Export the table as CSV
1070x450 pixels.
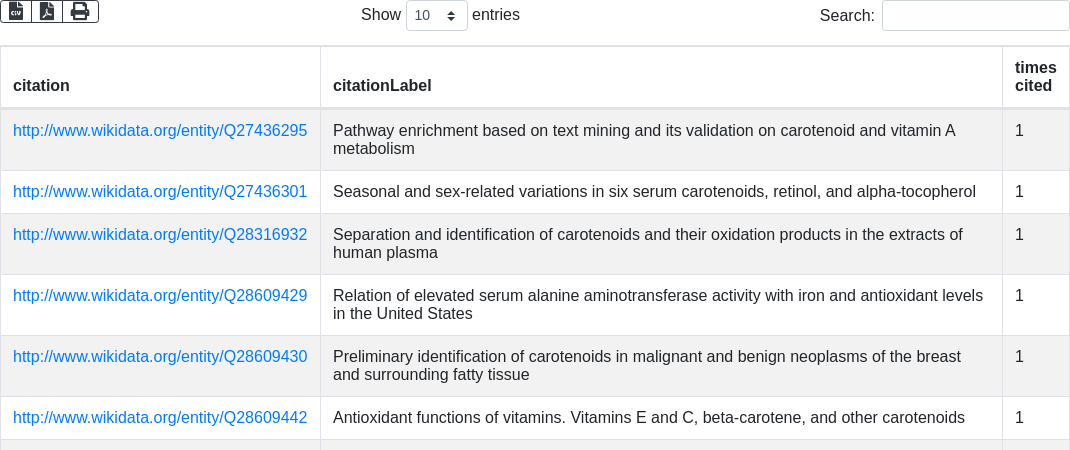[x=16, y=11]
